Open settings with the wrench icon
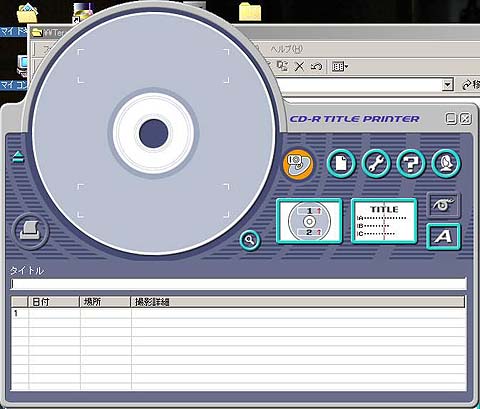 [x=376, y=164]
